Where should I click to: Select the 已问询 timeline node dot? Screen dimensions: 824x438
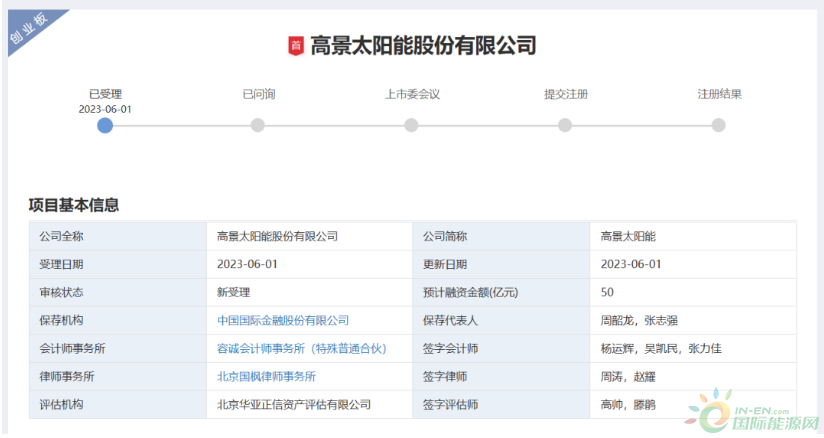tap(258, 125)
